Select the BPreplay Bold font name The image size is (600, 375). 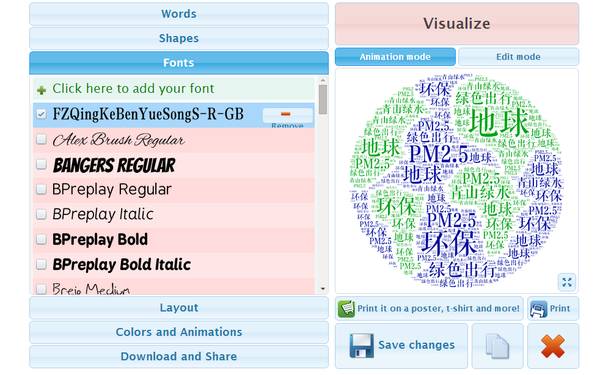click(100, 240)
